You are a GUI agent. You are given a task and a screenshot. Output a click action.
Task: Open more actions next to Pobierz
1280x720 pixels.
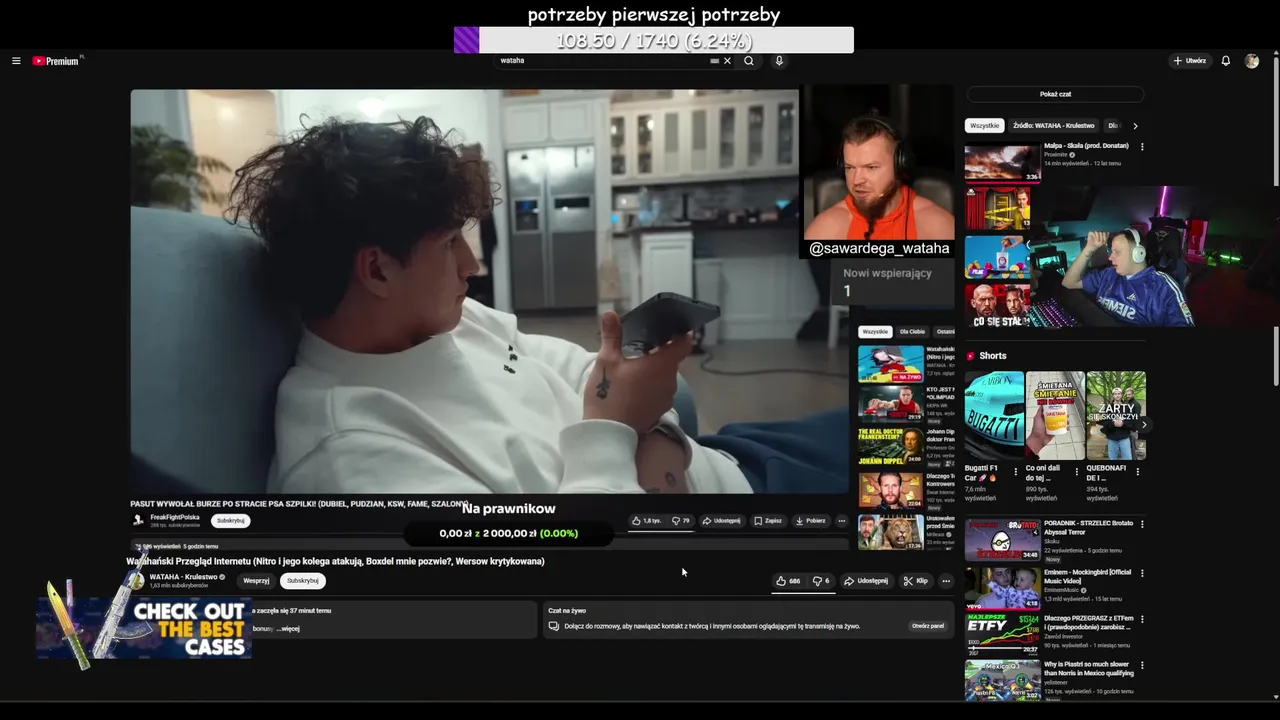[841, 521]
